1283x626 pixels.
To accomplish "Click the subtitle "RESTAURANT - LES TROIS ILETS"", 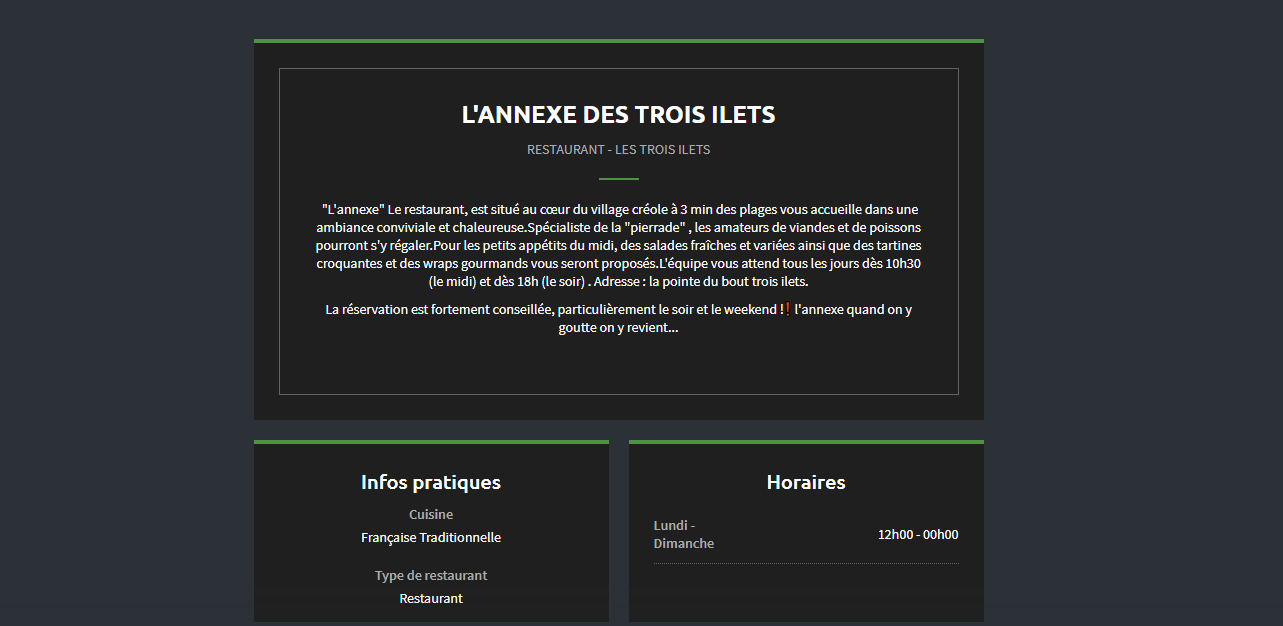I will (x=618, y=150).
